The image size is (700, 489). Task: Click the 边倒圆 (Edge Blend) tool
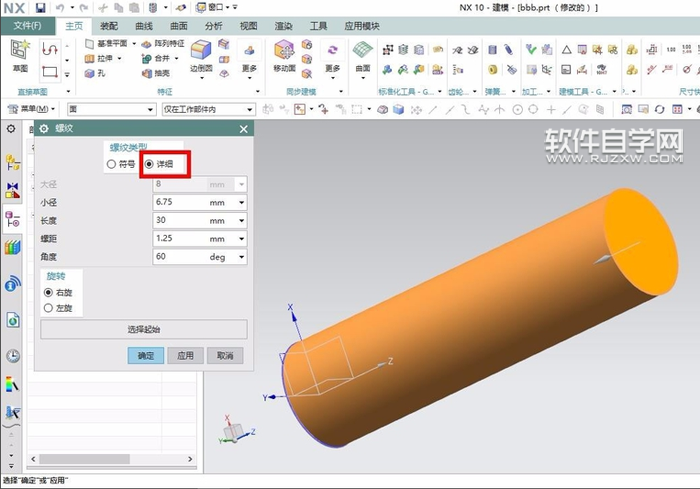pyautogui.click(x=201, y=55)
